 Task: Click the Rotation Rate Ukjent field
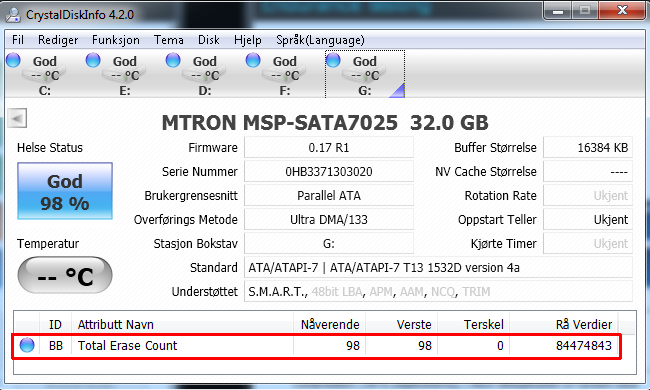588,196
